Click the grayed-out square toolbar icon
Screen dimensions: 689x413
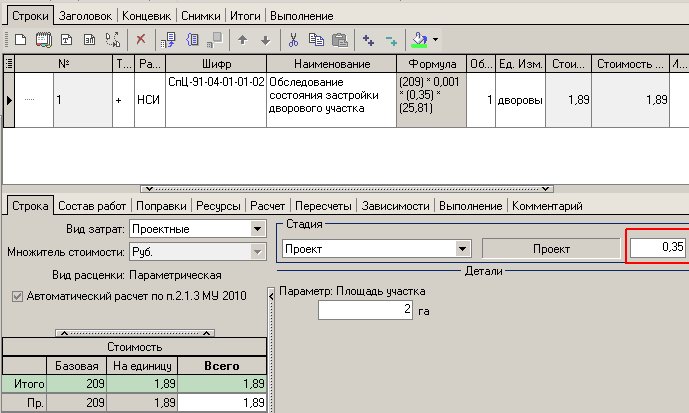[215, 40]
